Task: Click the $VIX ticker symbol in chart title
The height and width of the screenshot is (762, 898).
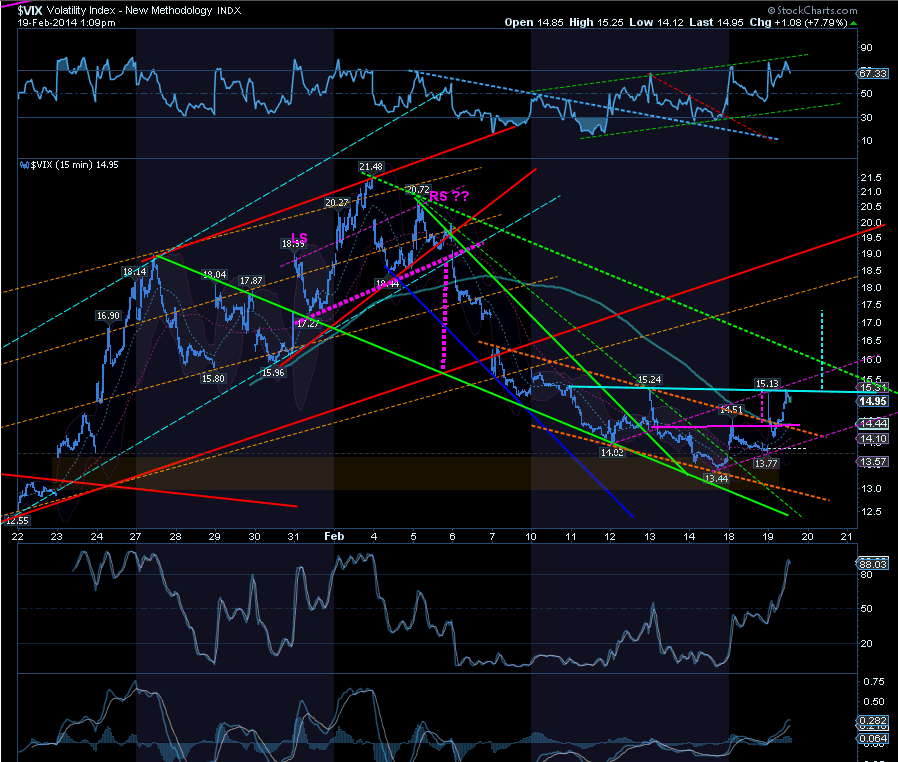Action: (30, 10)
